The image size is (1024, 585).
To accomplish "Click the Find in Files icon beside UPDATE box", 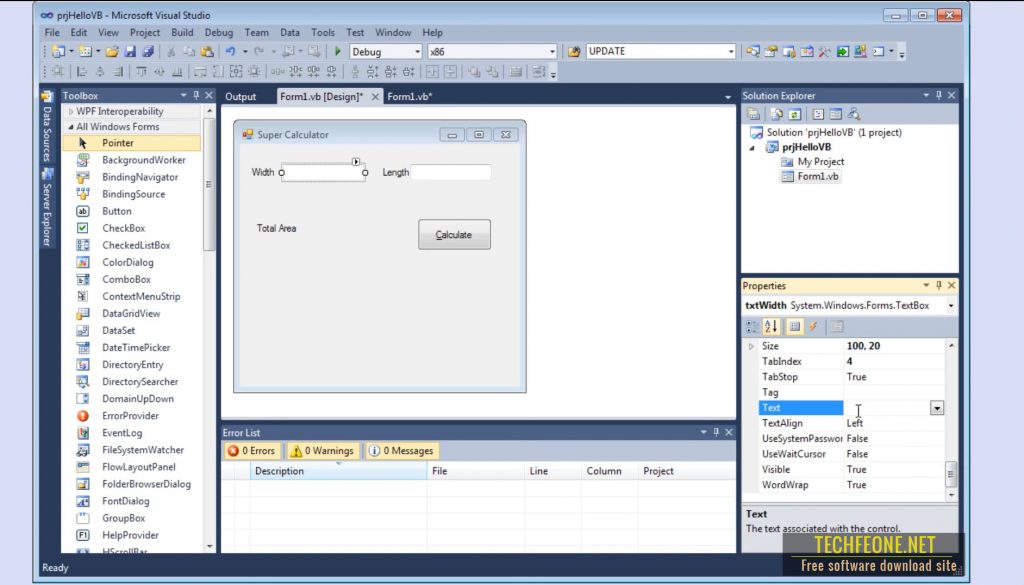I will click(x=574, y=52).
